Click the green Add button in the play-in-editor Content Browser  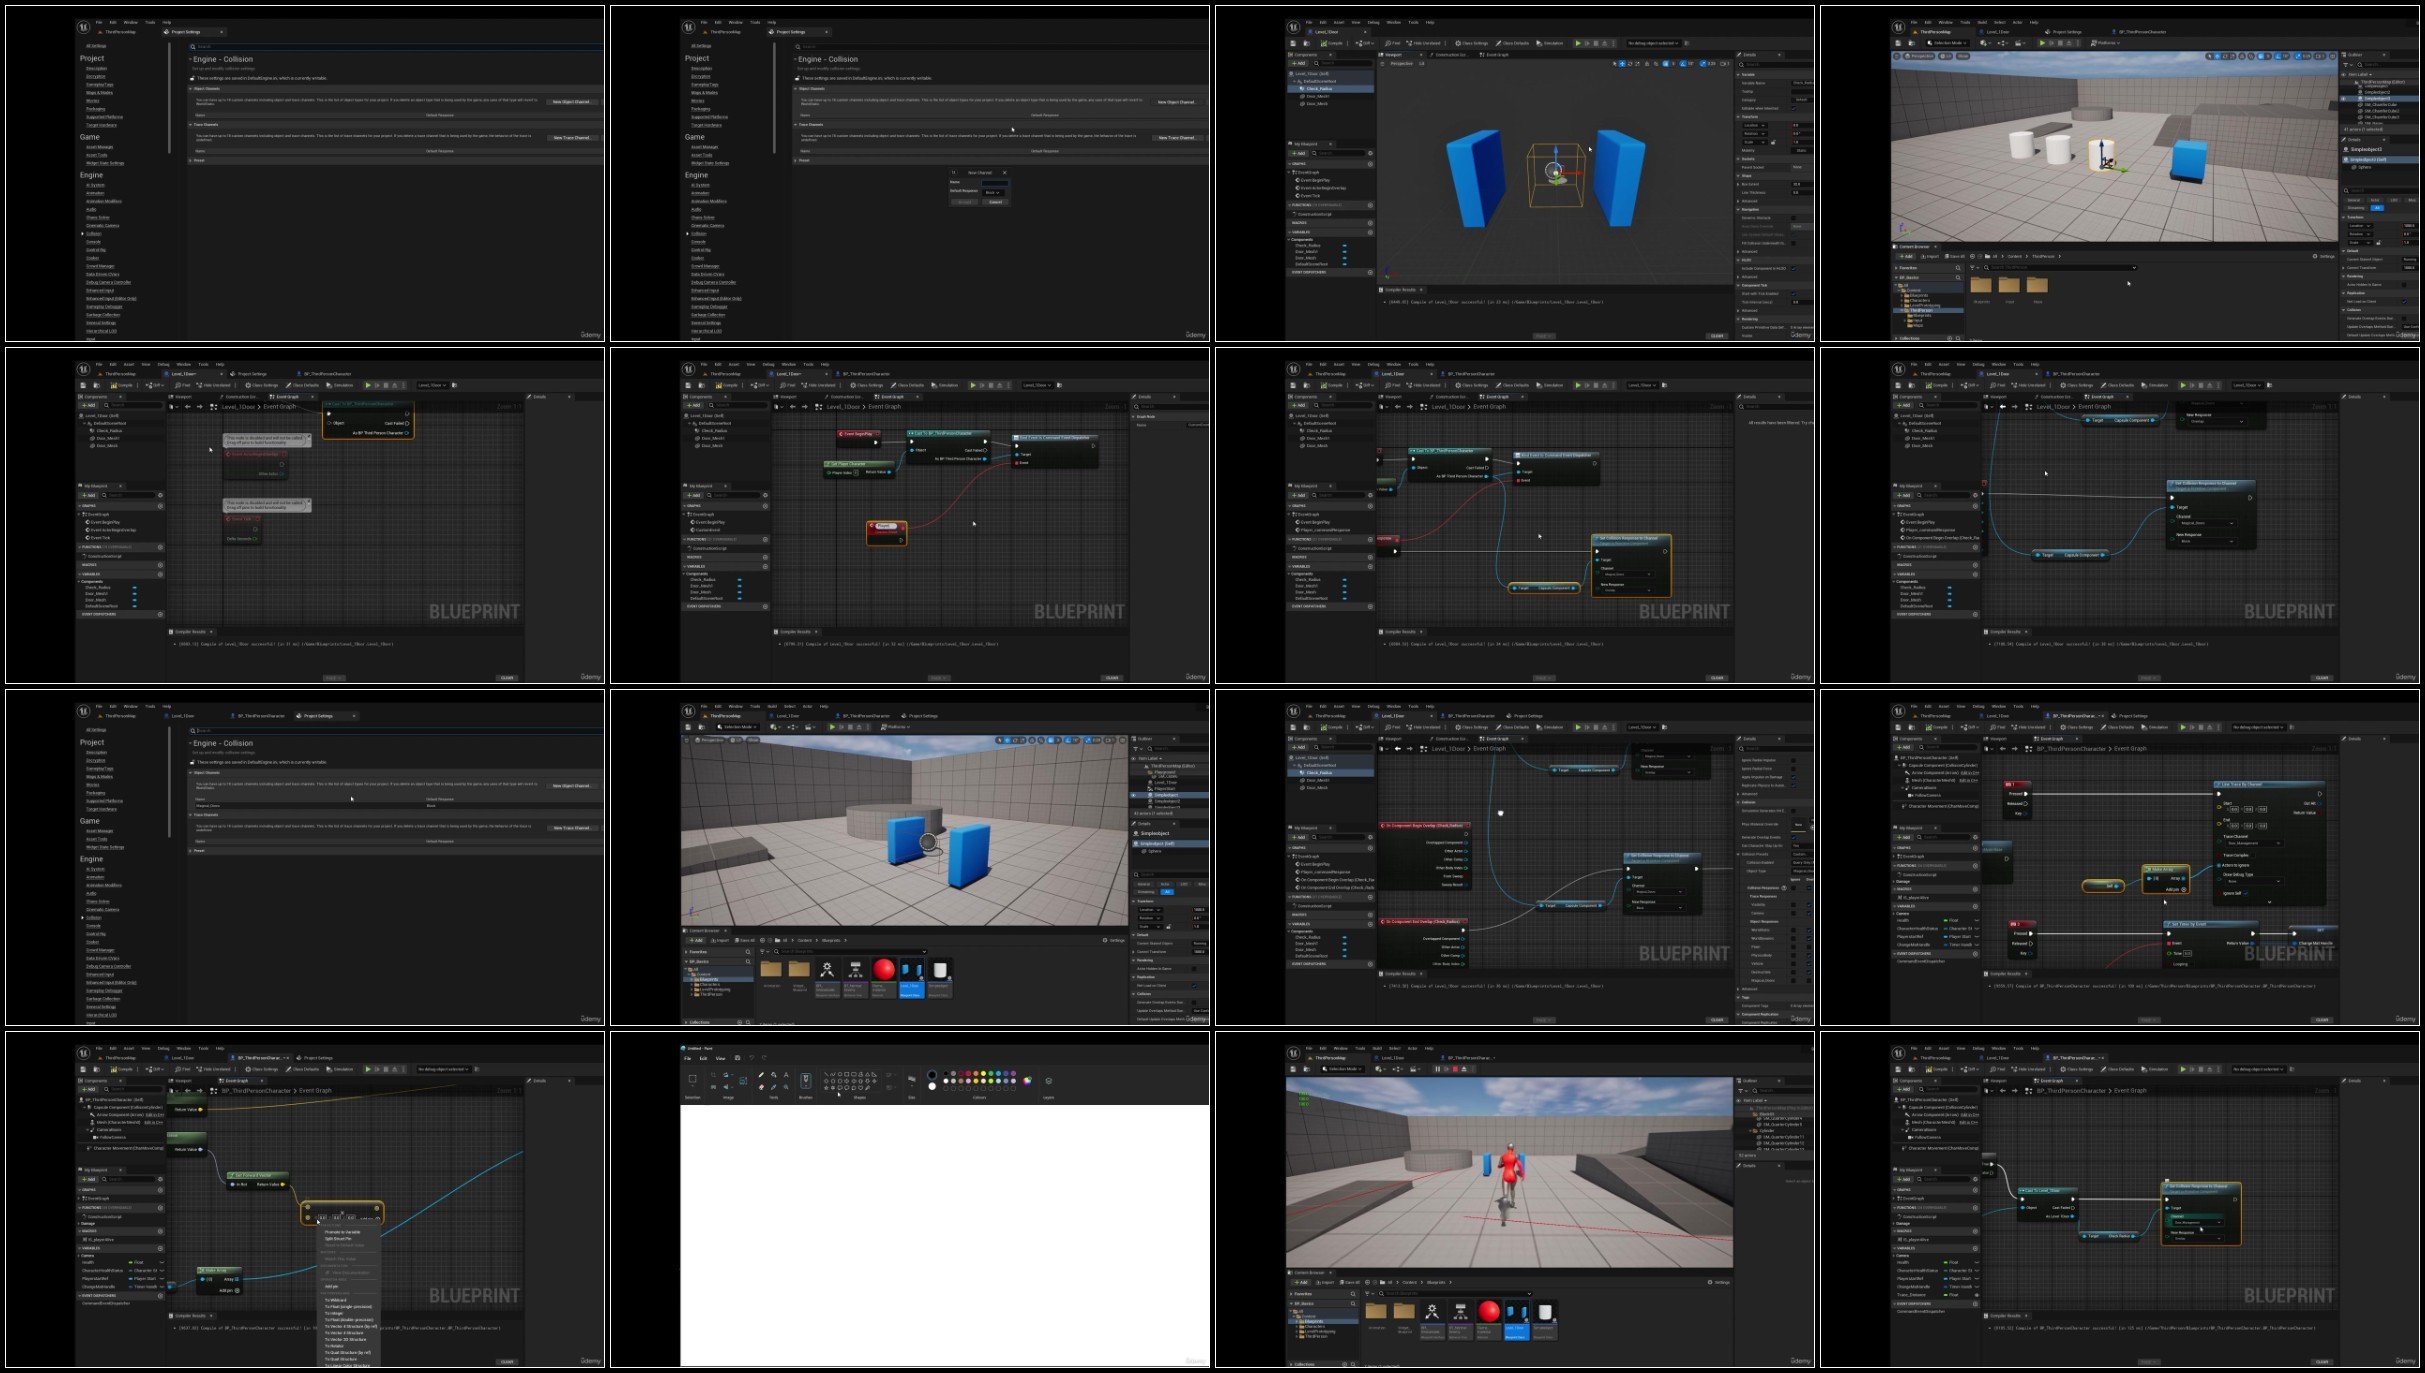[1301, 1282]
